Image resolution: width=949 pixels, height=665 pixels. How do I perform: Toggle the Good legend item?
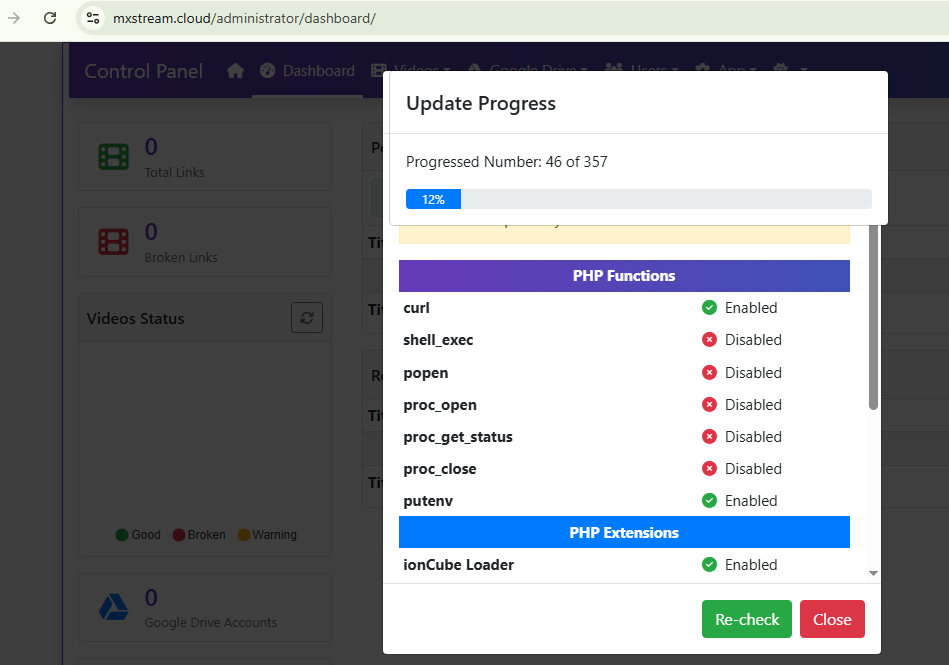(138, 535)
